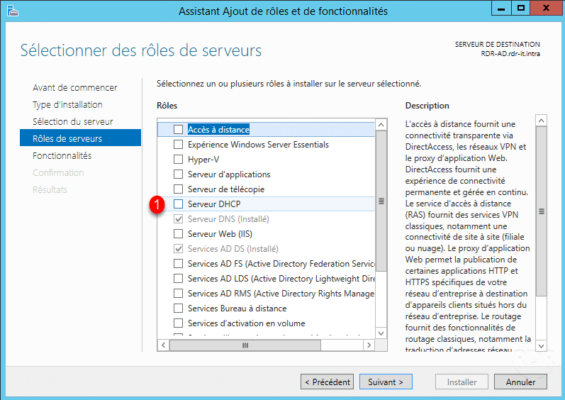Click the Précédent button
The width and height of the screenshot is (565, 400).
coord(327,382)
